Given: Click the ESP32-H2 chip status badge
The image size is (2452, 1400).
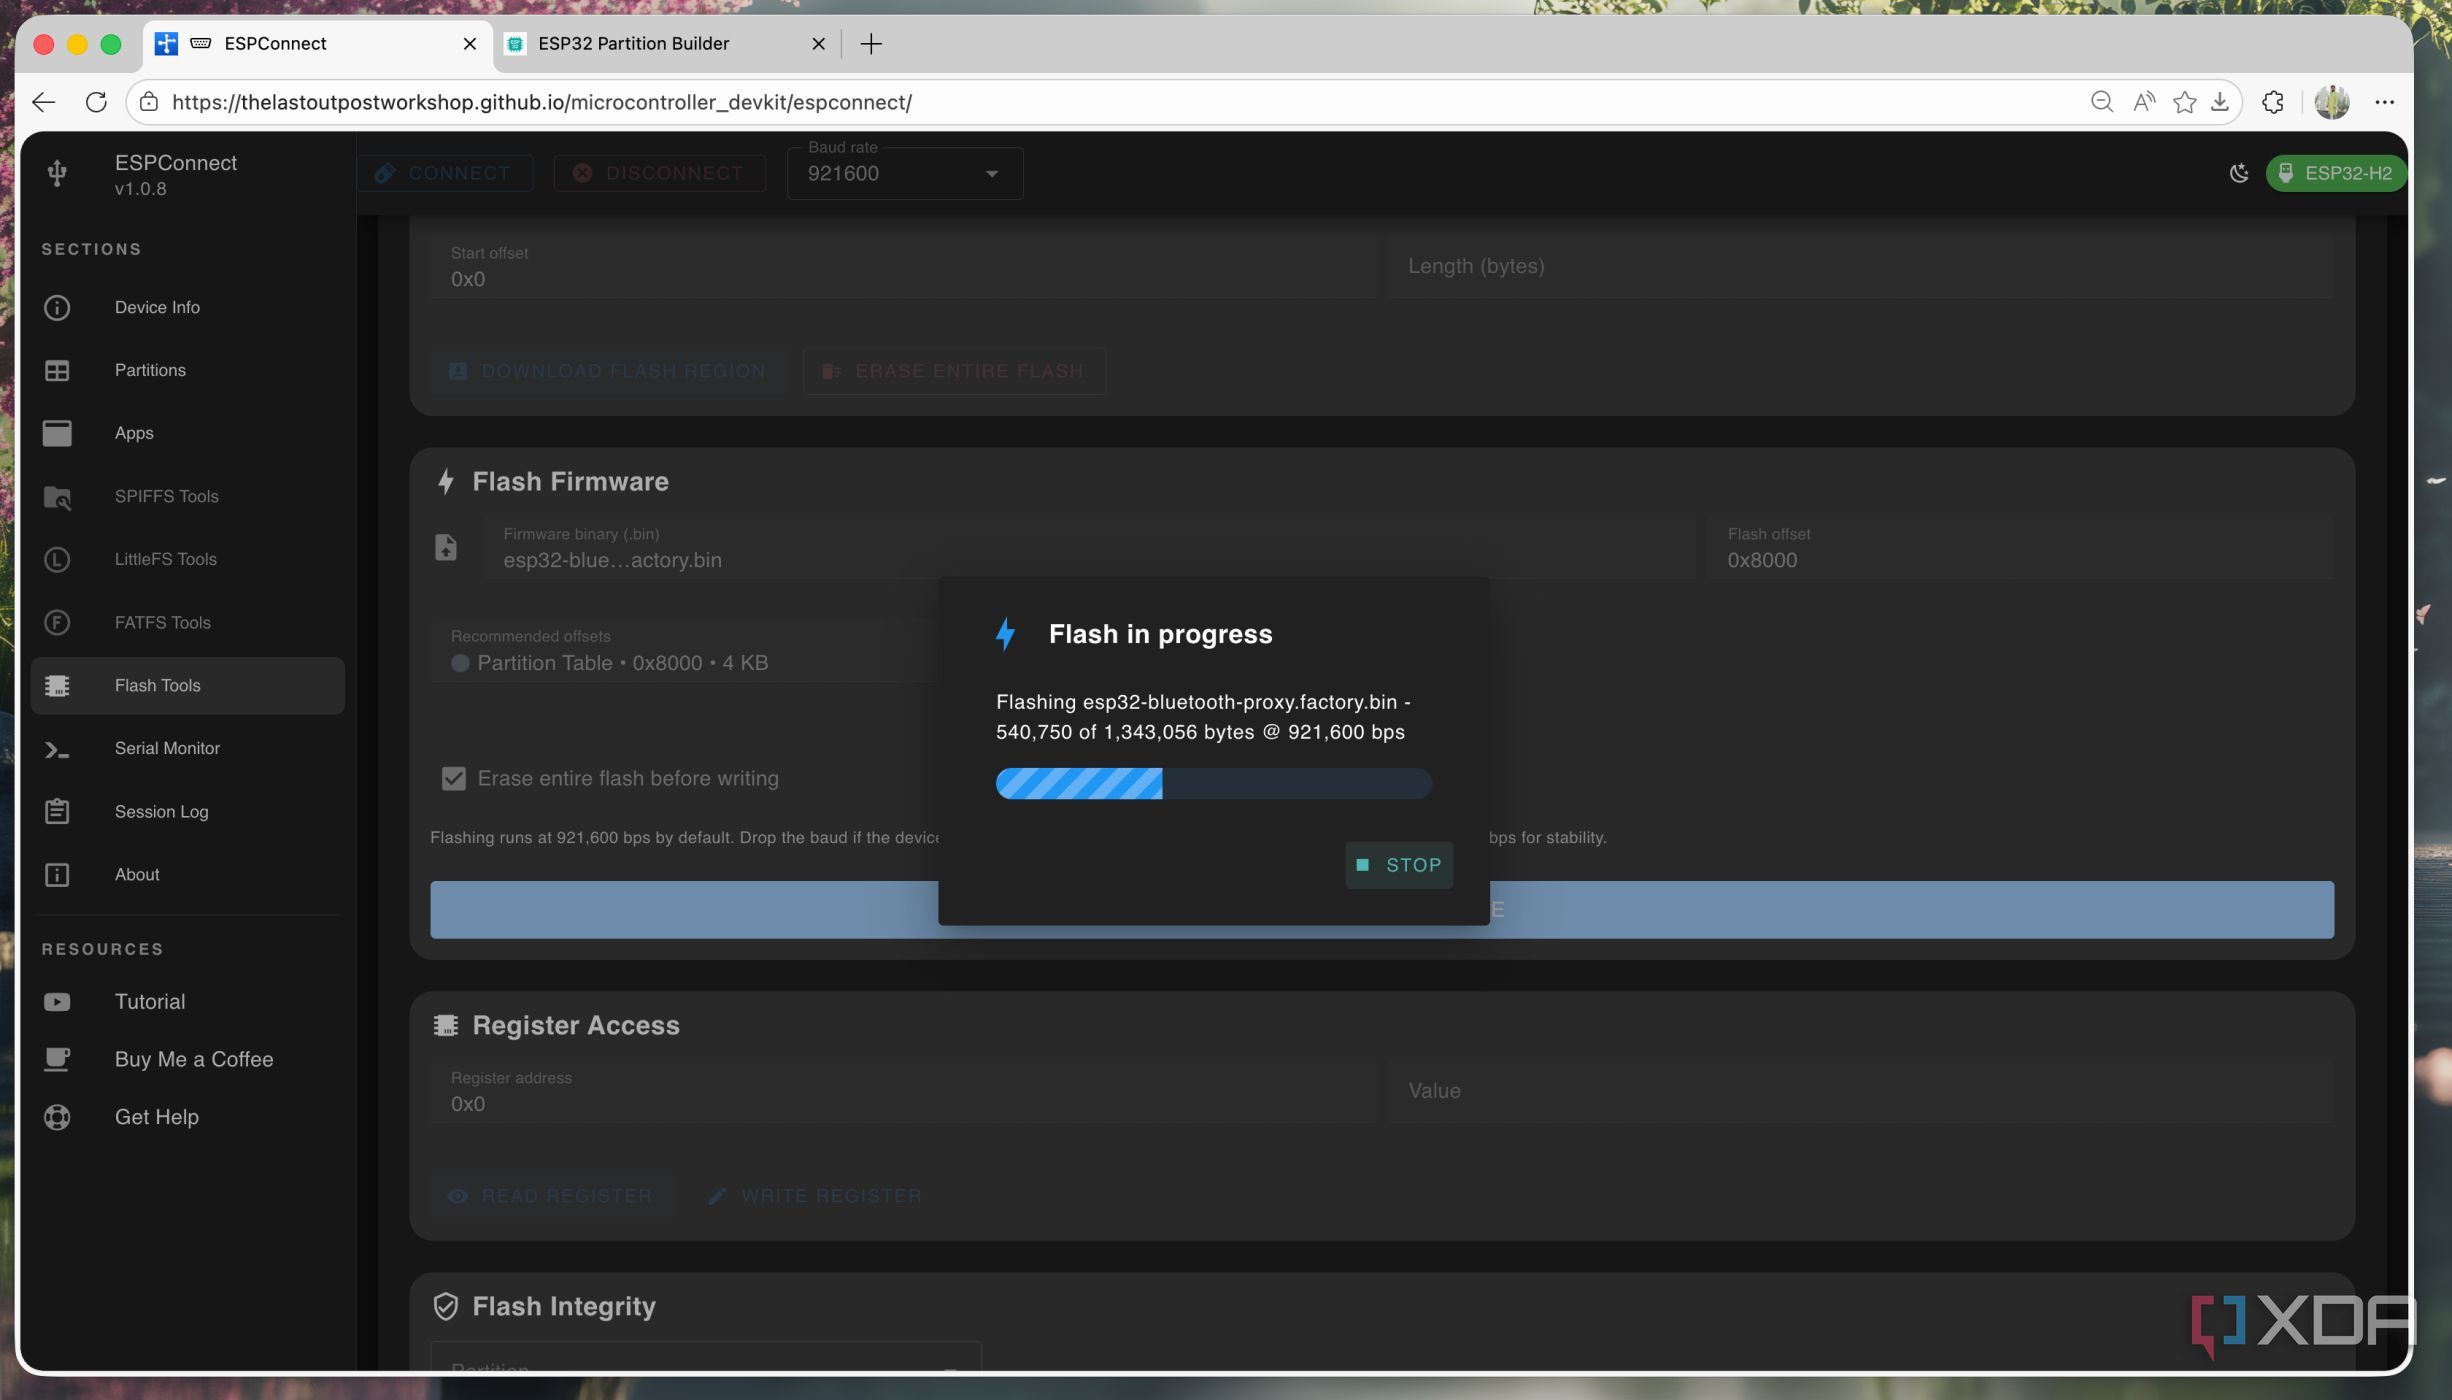Looking at the screenshot, I should (x=2335, y=173).
